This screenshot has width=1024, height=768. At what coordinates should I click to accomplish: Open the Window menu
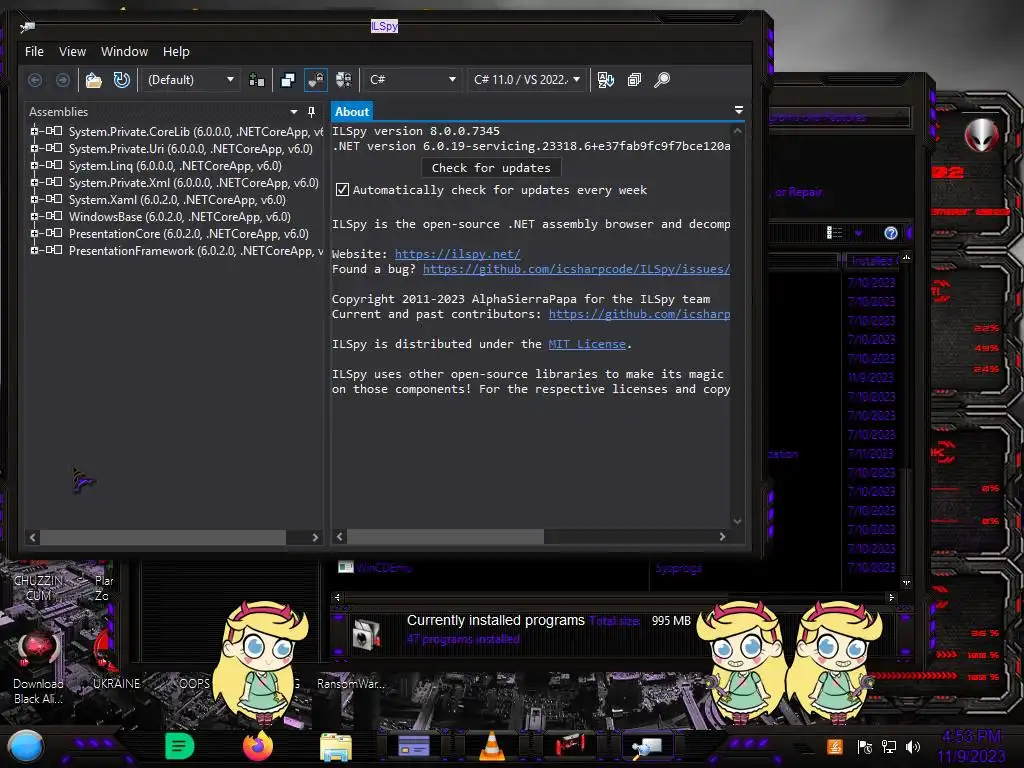point(124,52)
